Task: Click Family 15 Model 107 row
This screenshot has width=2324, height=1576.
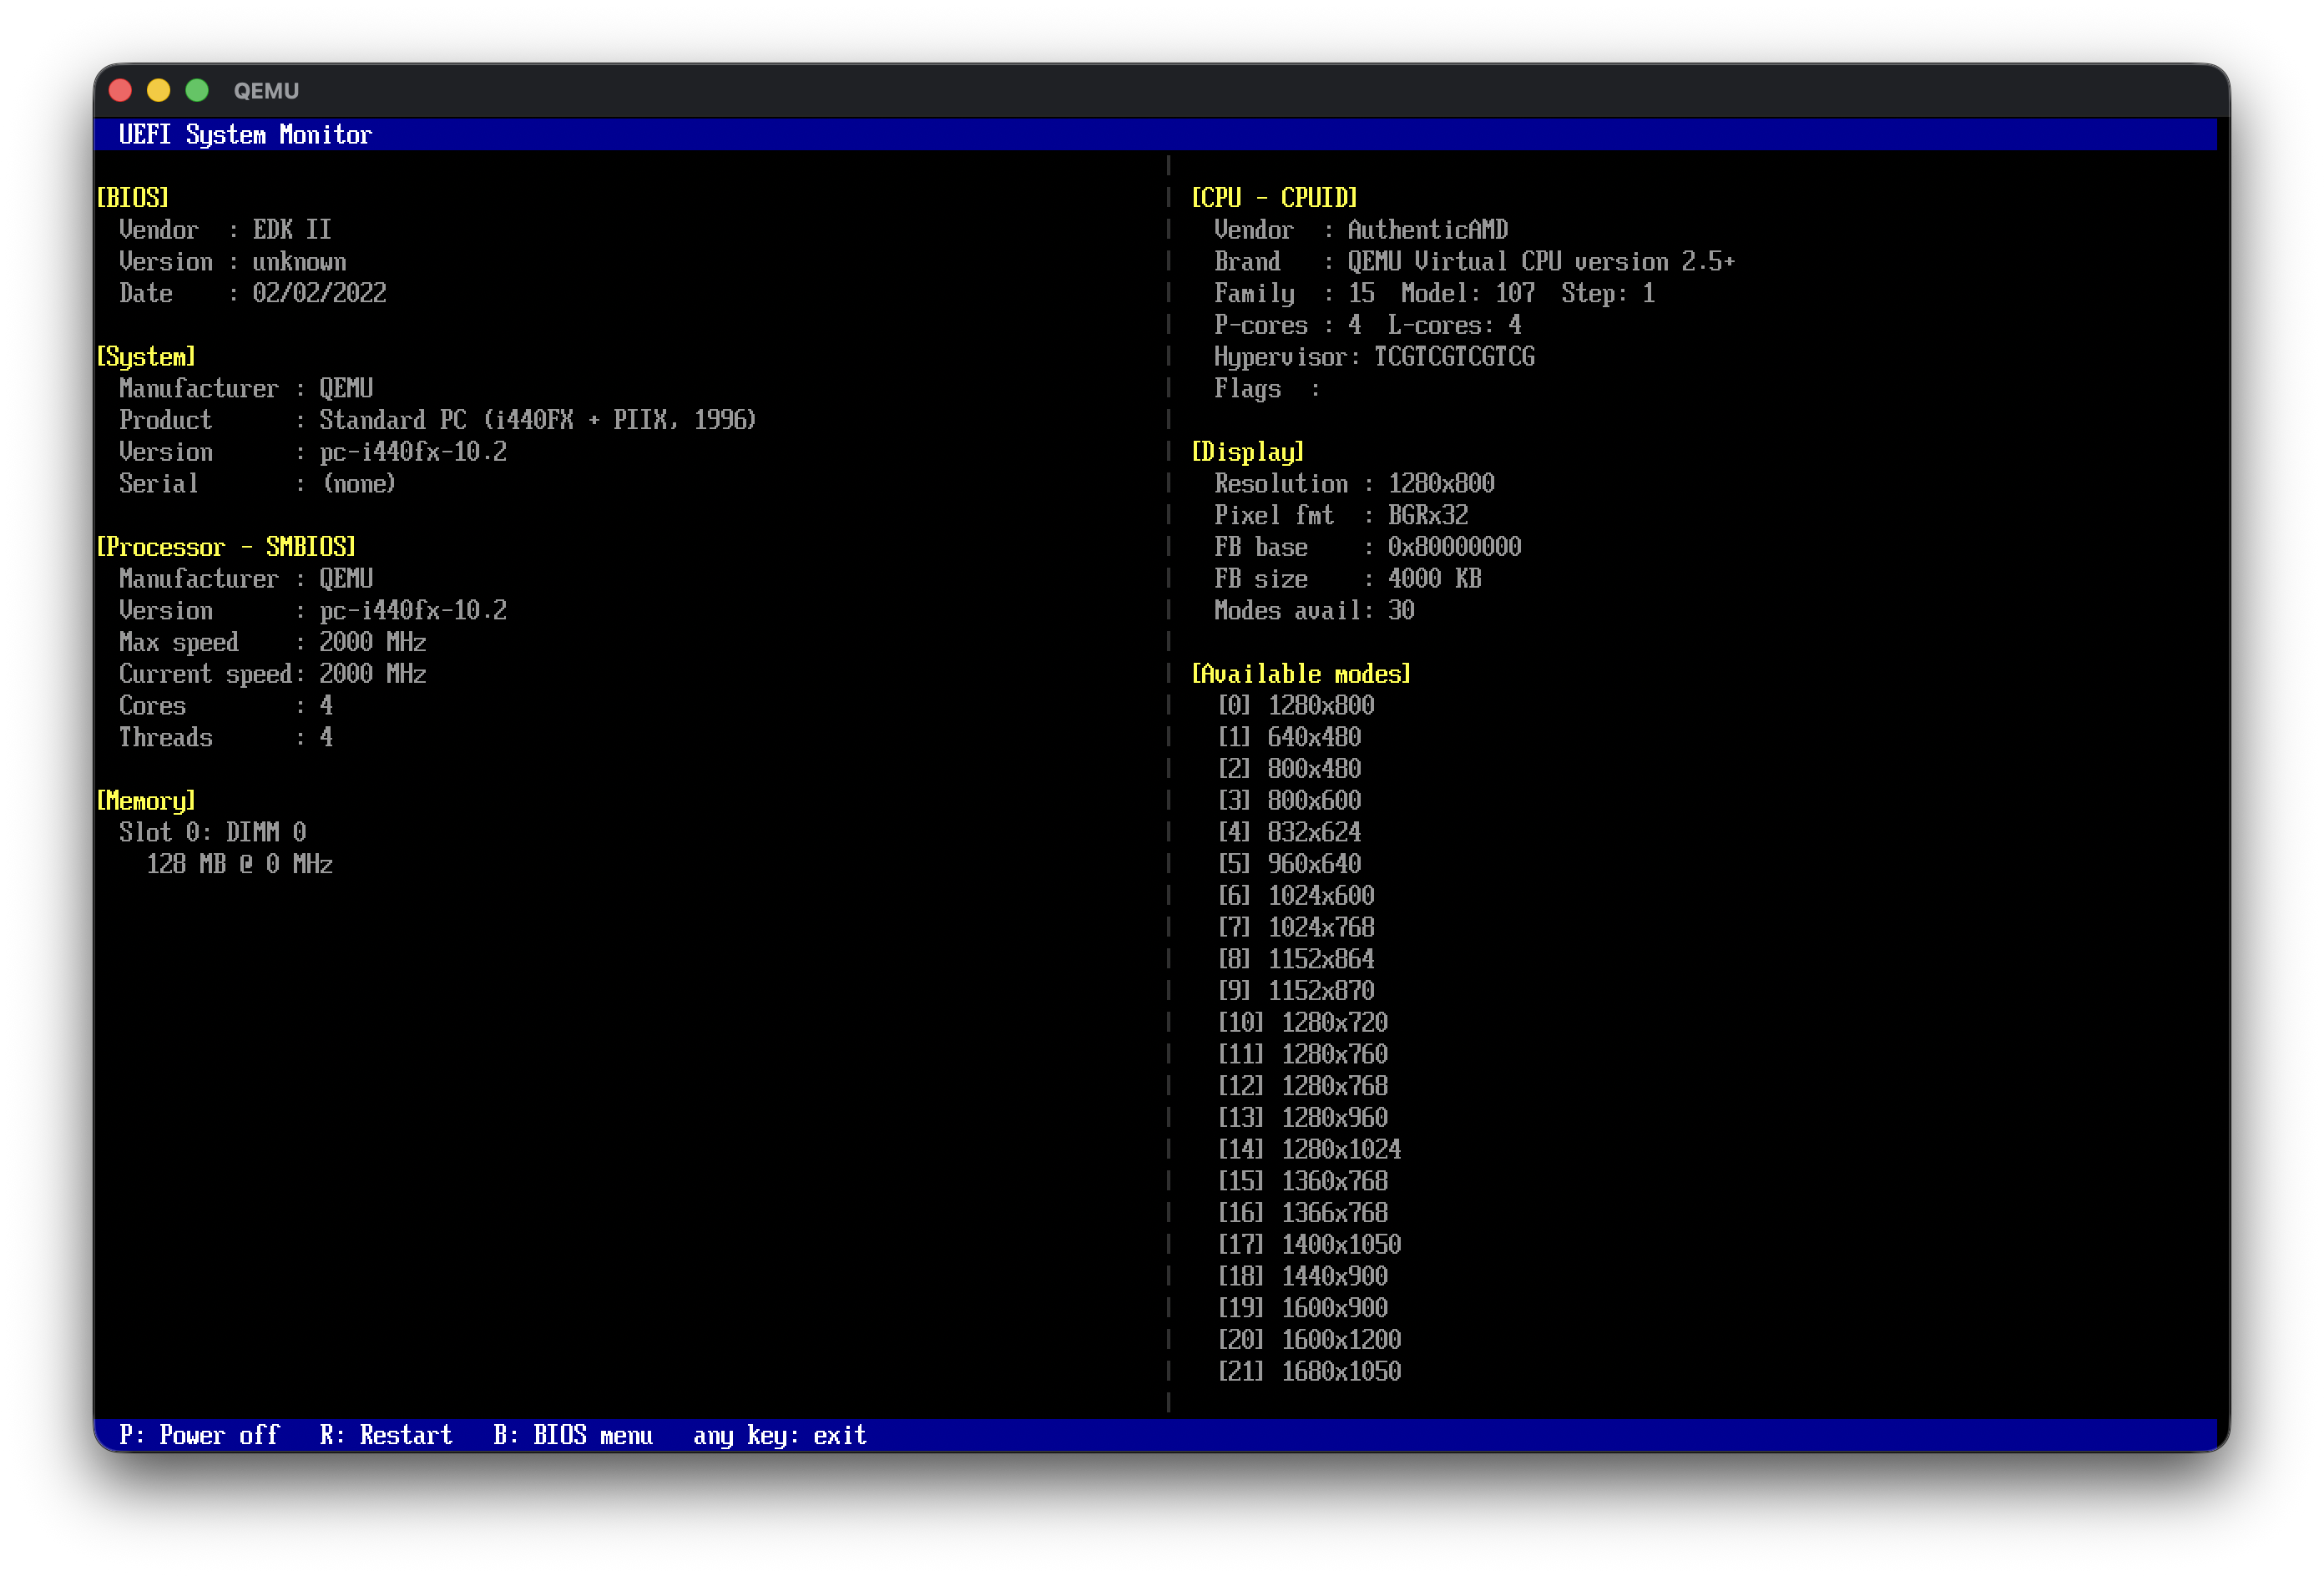Action: (1434, 293)
